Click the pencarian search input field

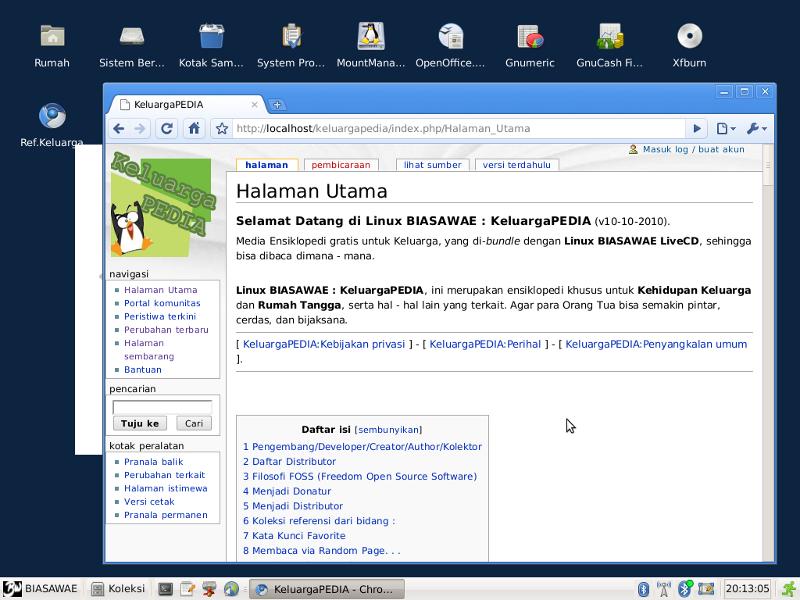pyautogui.click(x=162, y=407)
